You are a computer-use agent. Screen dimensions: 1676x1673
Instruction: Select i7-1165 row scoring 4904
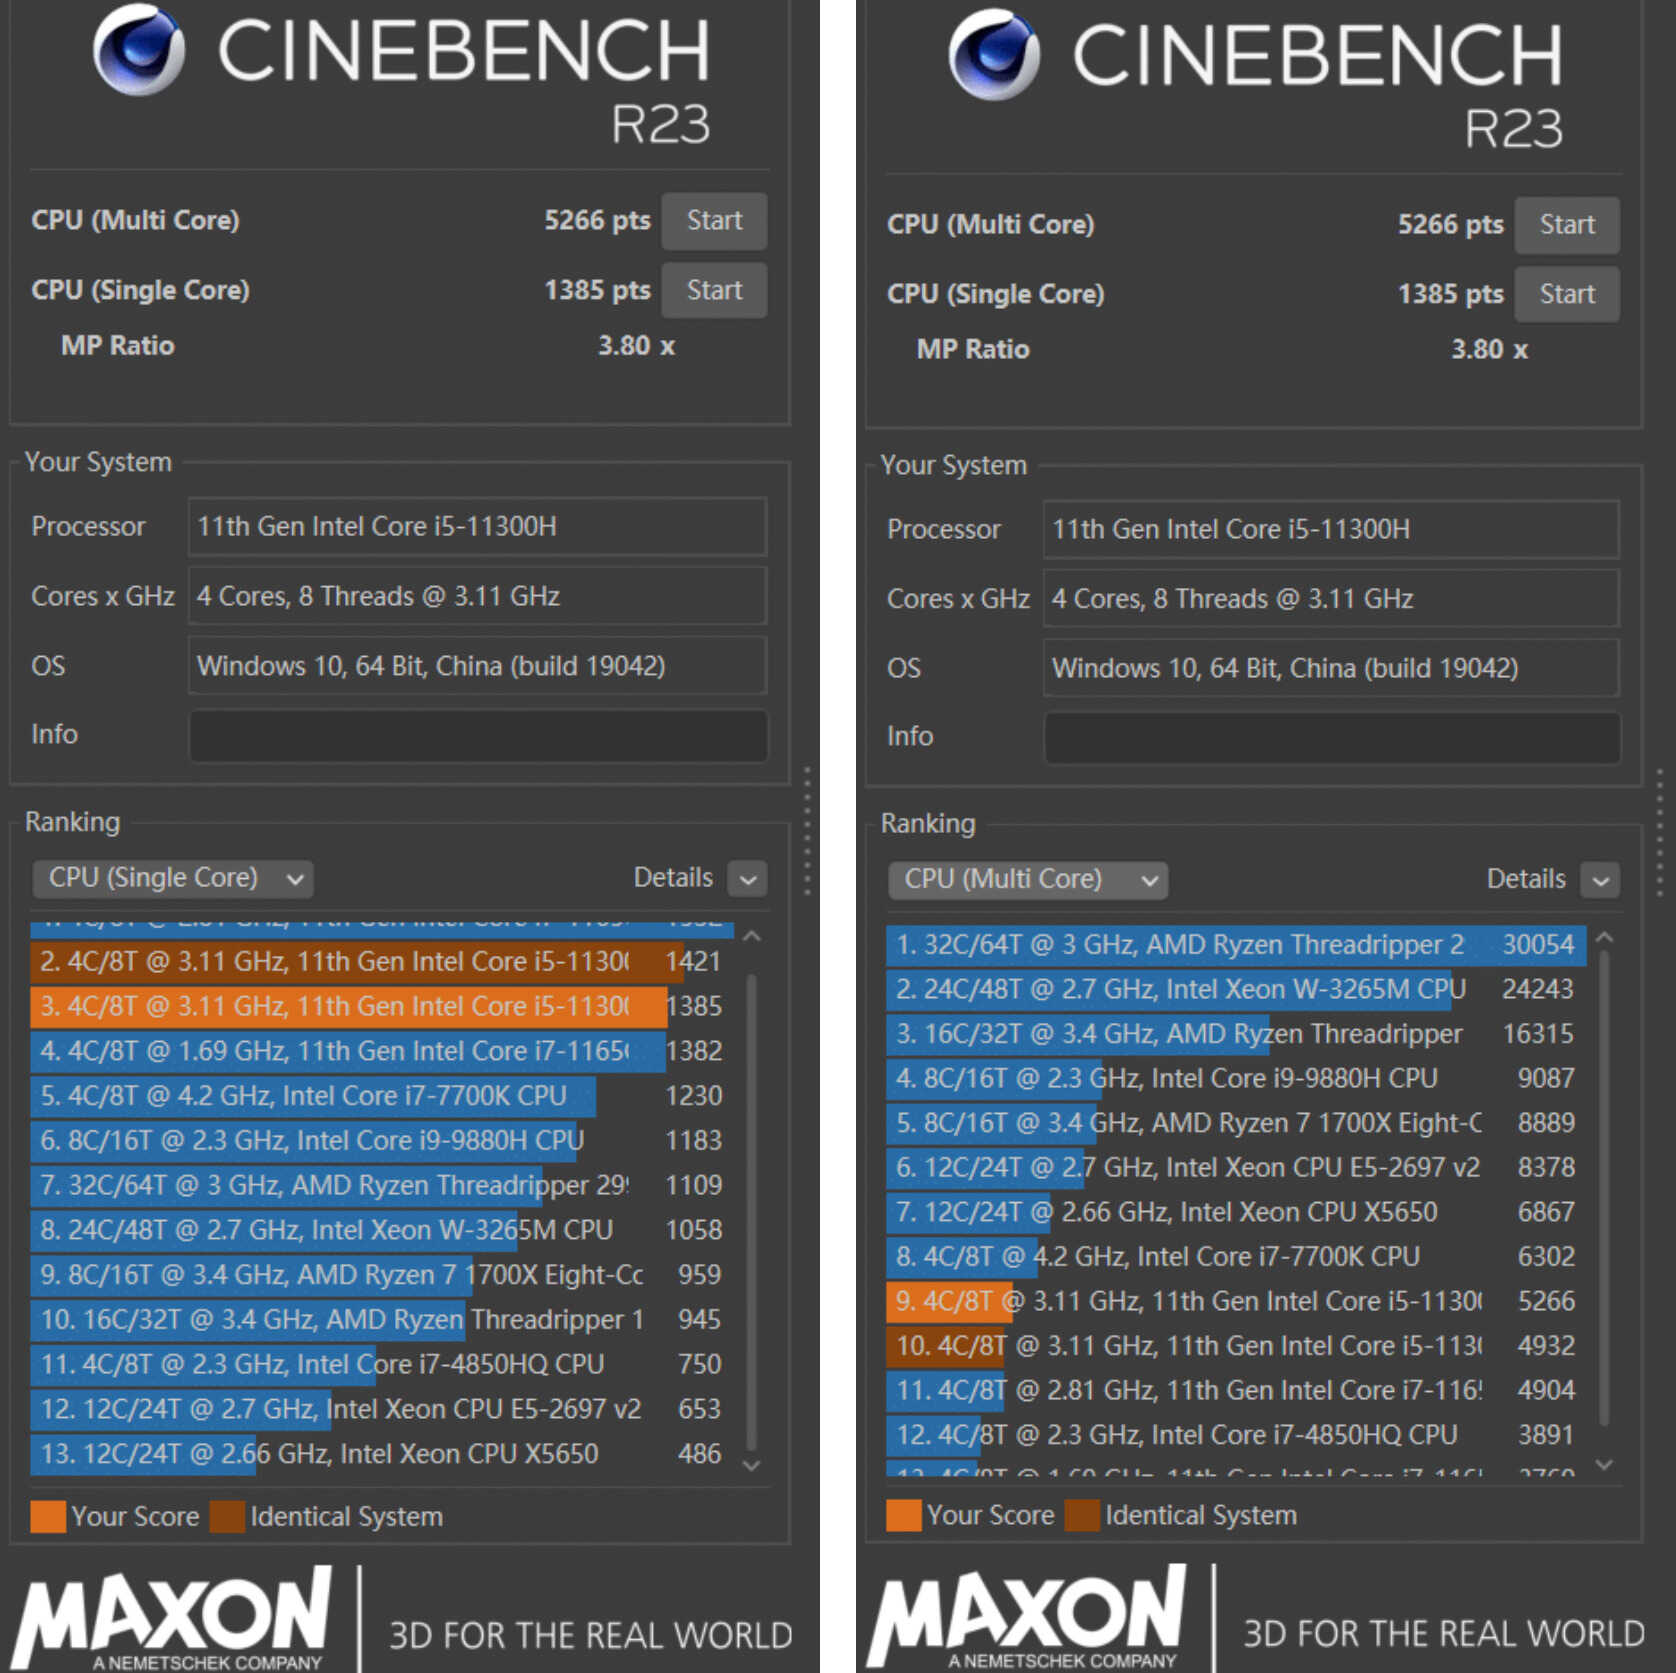tap(1236, 1391)
